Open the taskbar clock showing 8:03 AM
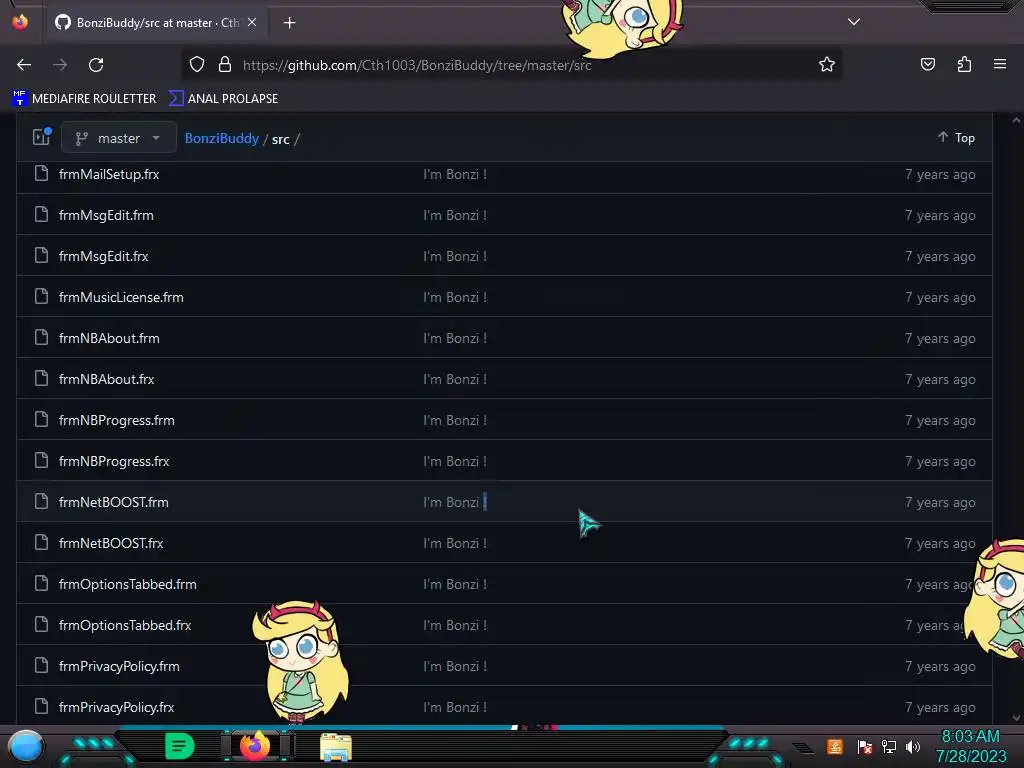 970,746
